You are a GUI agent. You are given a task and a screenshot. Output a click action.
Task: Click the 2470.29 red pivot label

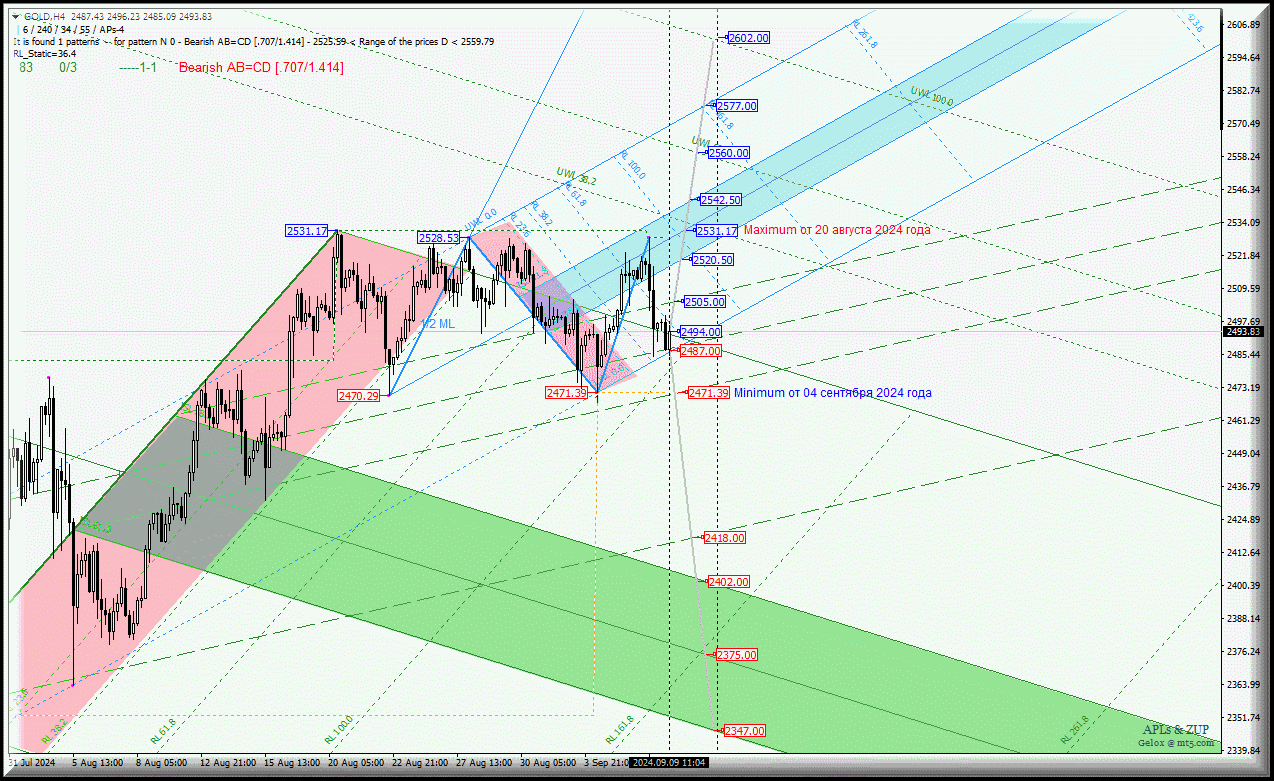coord(358,396)
